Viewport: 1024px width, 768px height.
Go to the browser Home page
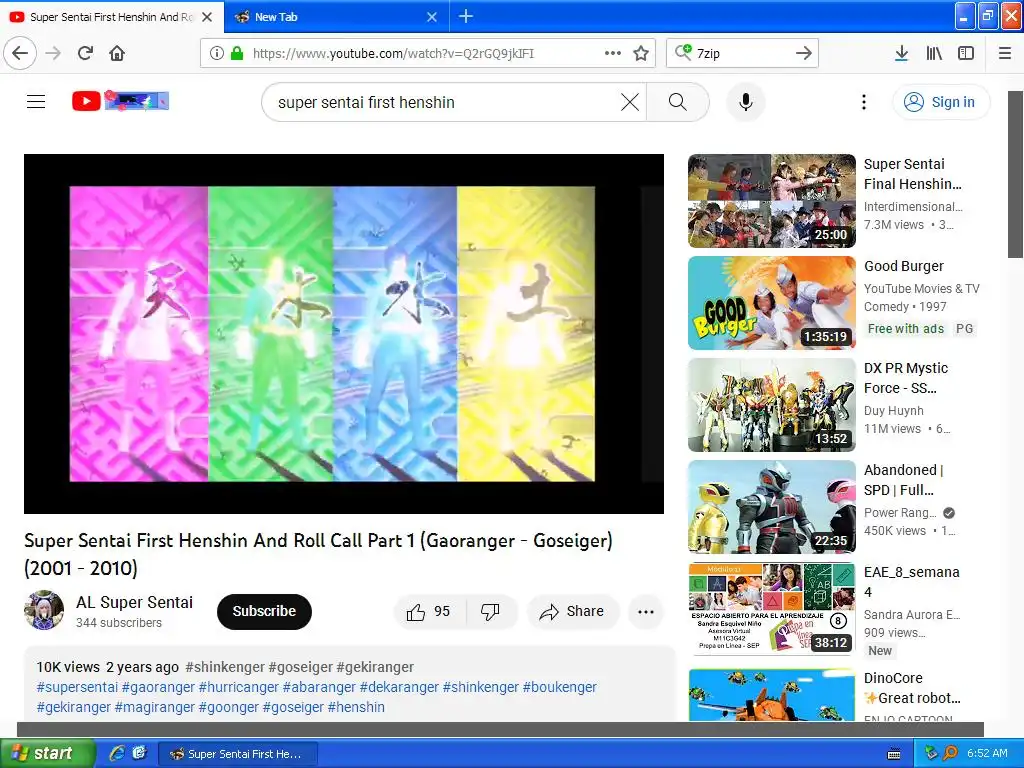117,53
